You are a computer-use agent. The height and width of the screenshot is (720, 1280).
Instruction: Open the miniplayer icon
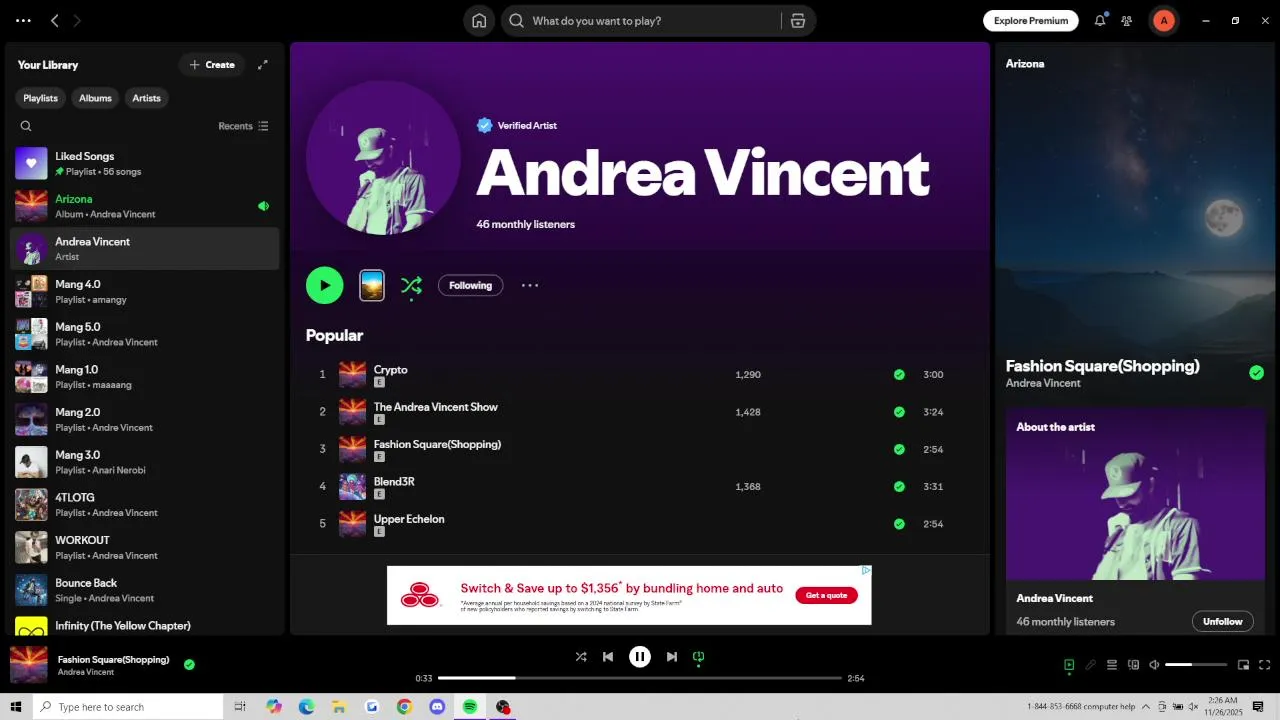[1244, 665]
